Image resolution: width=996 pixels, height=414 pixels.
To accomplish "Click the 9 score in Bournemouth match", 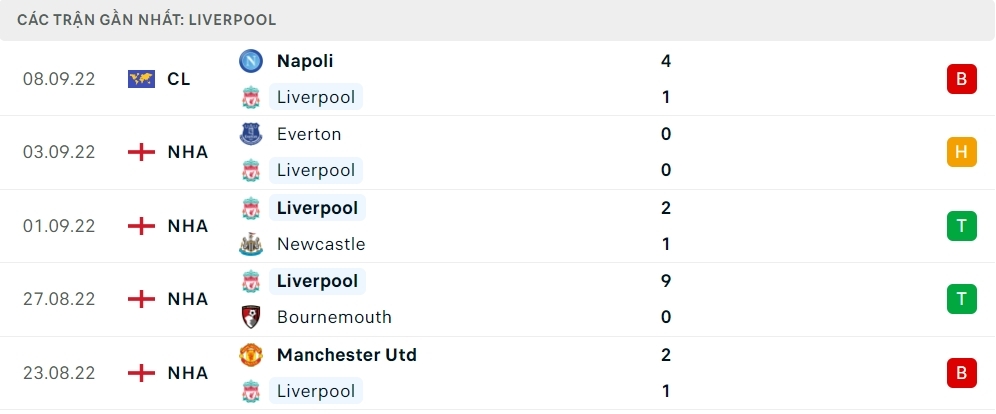I will pos(666,281).
